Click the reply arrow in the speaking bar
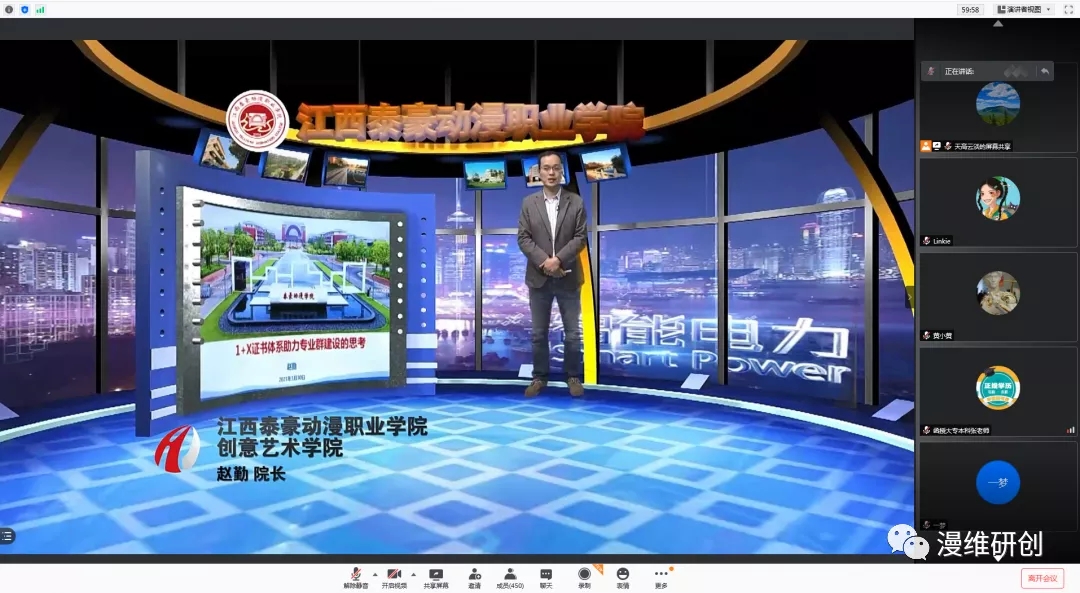This screenshot has width=1080, height=593. (x=1044, y=71)
